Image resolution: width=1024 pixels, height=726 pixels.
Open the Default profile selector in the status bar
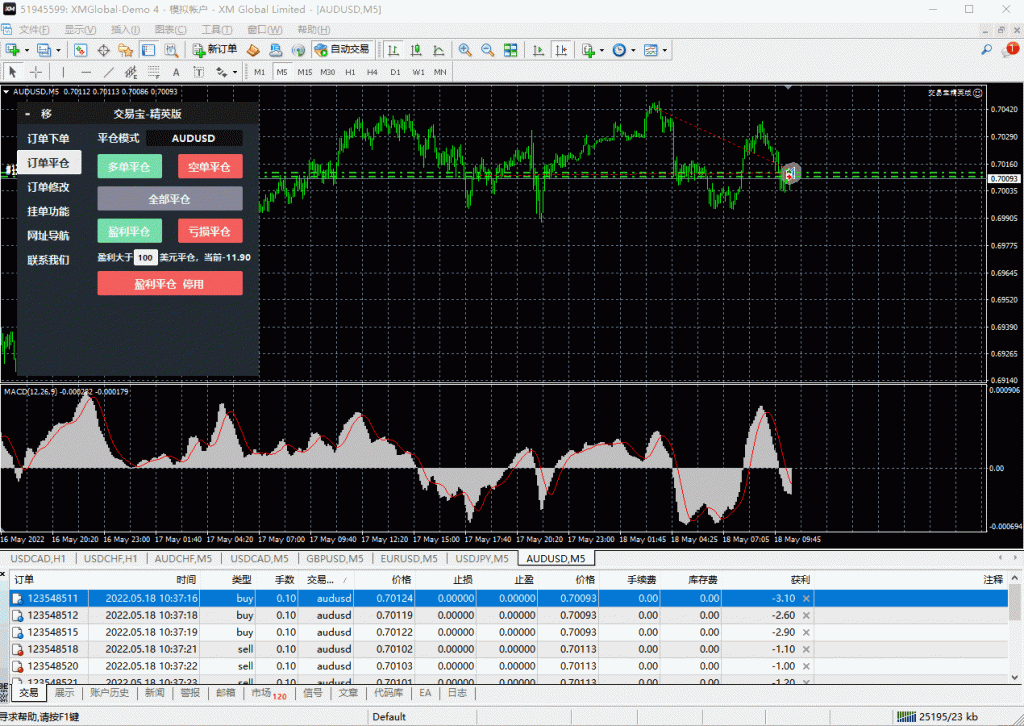[x=388, y=716]
